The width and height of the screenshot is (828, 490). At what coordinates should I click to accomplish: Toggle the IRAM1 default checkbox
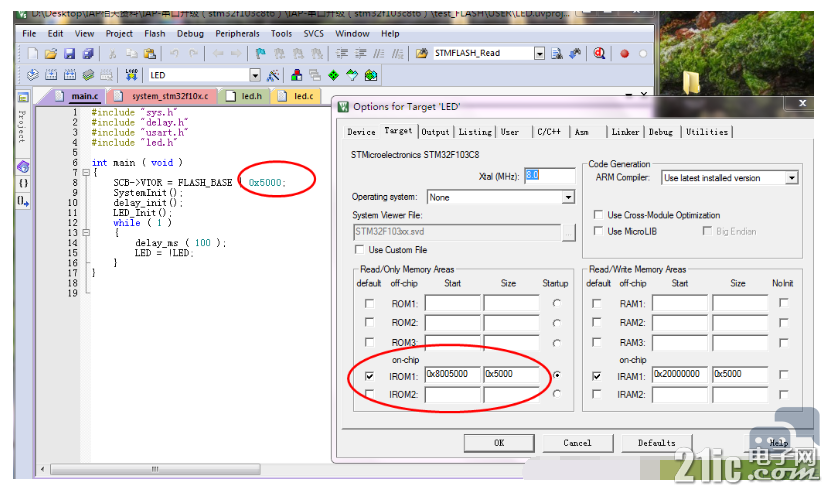(x=597, y=376)
